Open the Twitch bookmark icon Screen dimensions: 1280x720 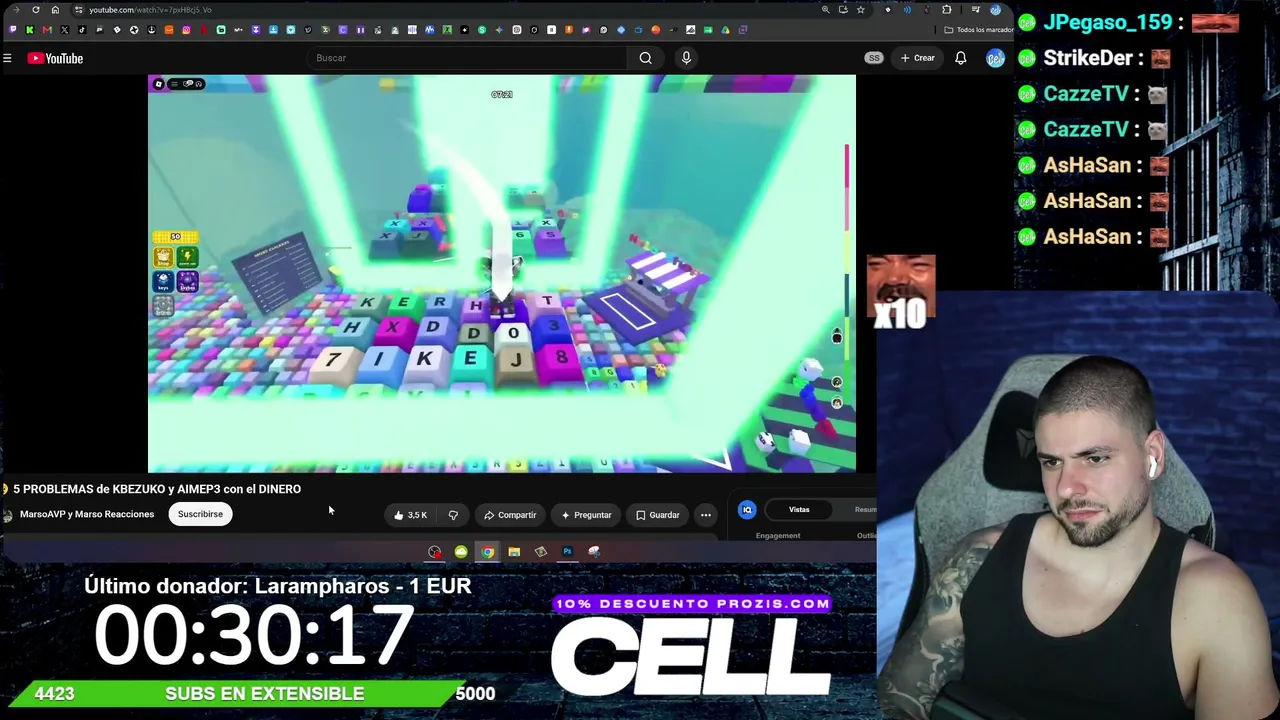point(12,30)
